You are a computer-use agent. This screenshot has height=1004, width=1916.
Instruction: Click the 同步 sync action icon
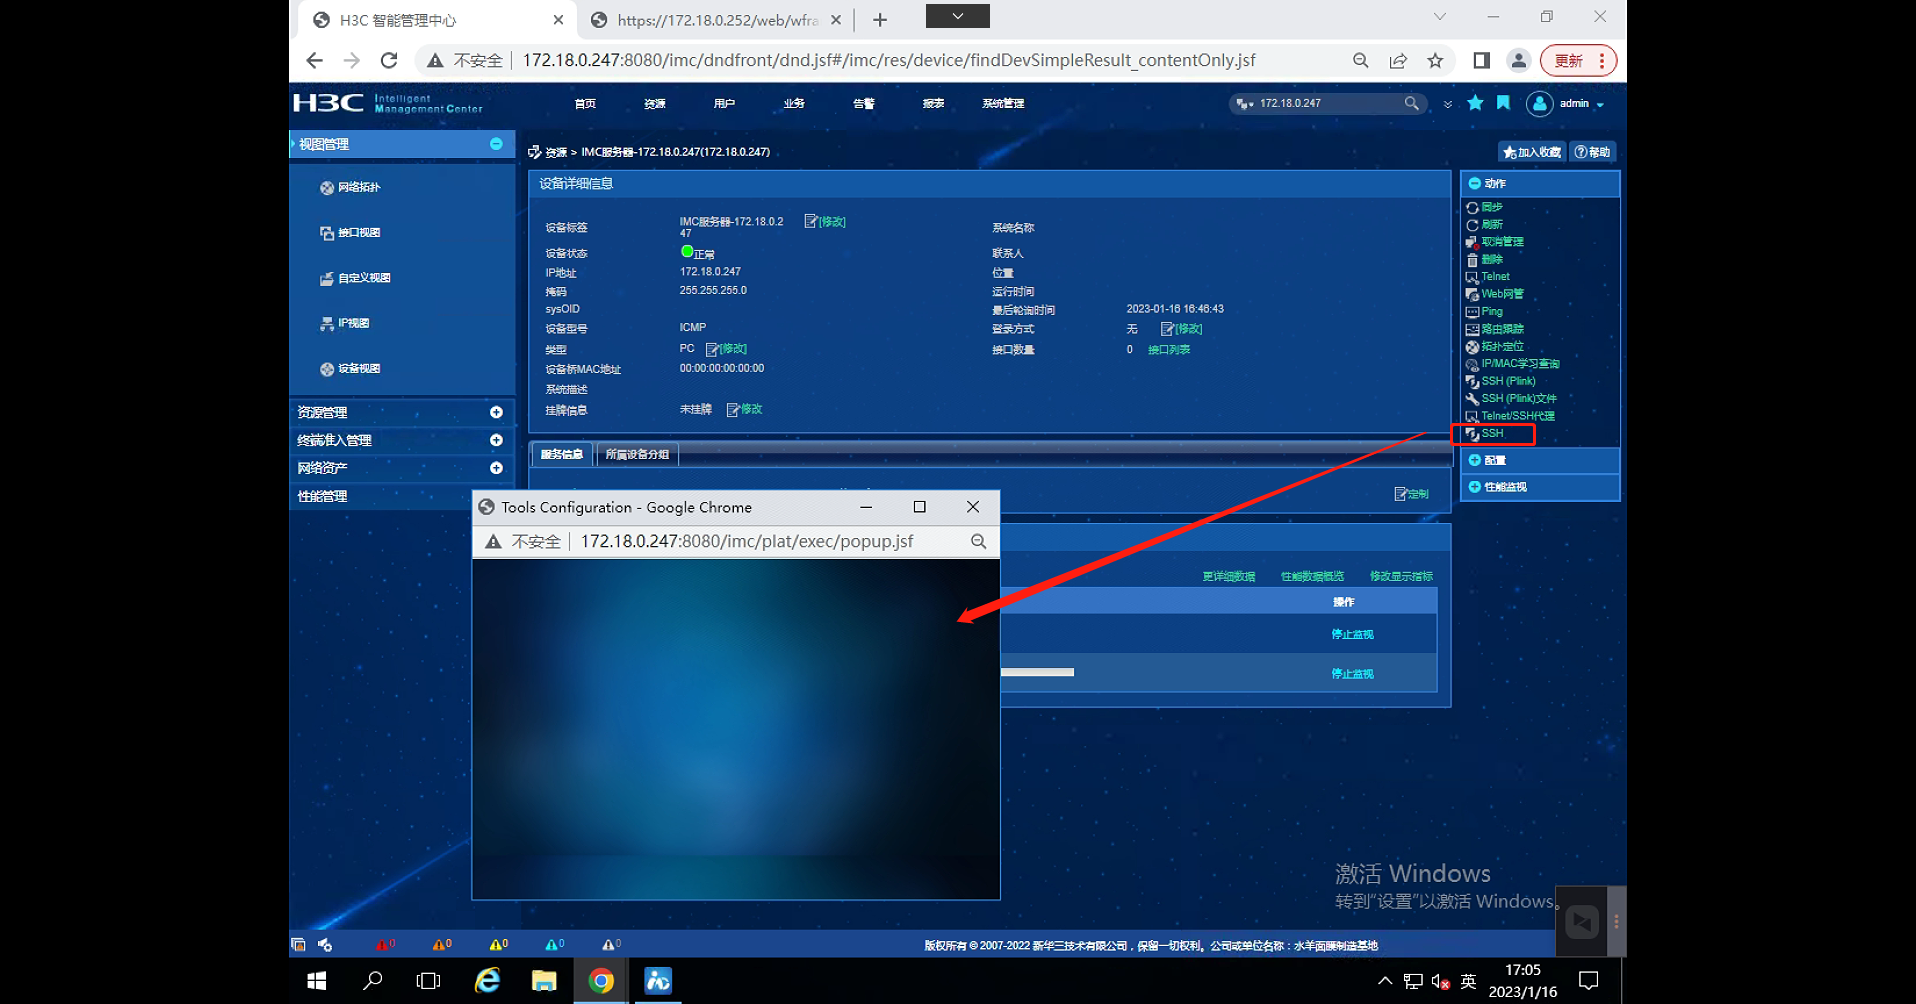(x=1472, y=208)
